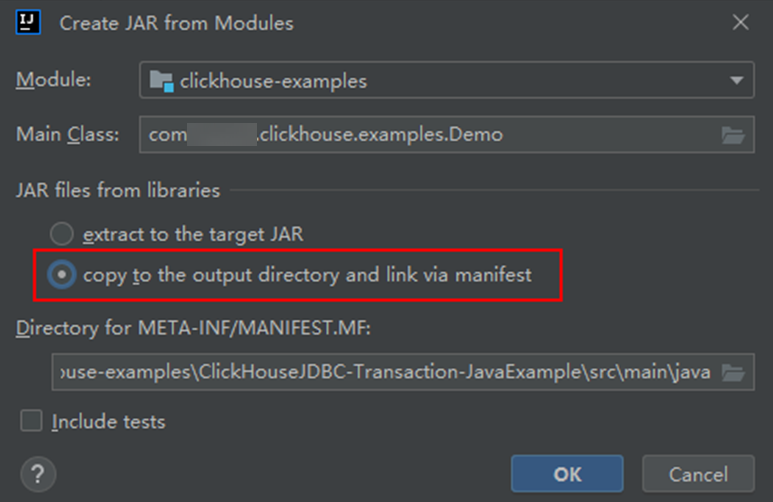Click the Module label
This screenshot has width=773, height=502.
click(x=53, y=80)
